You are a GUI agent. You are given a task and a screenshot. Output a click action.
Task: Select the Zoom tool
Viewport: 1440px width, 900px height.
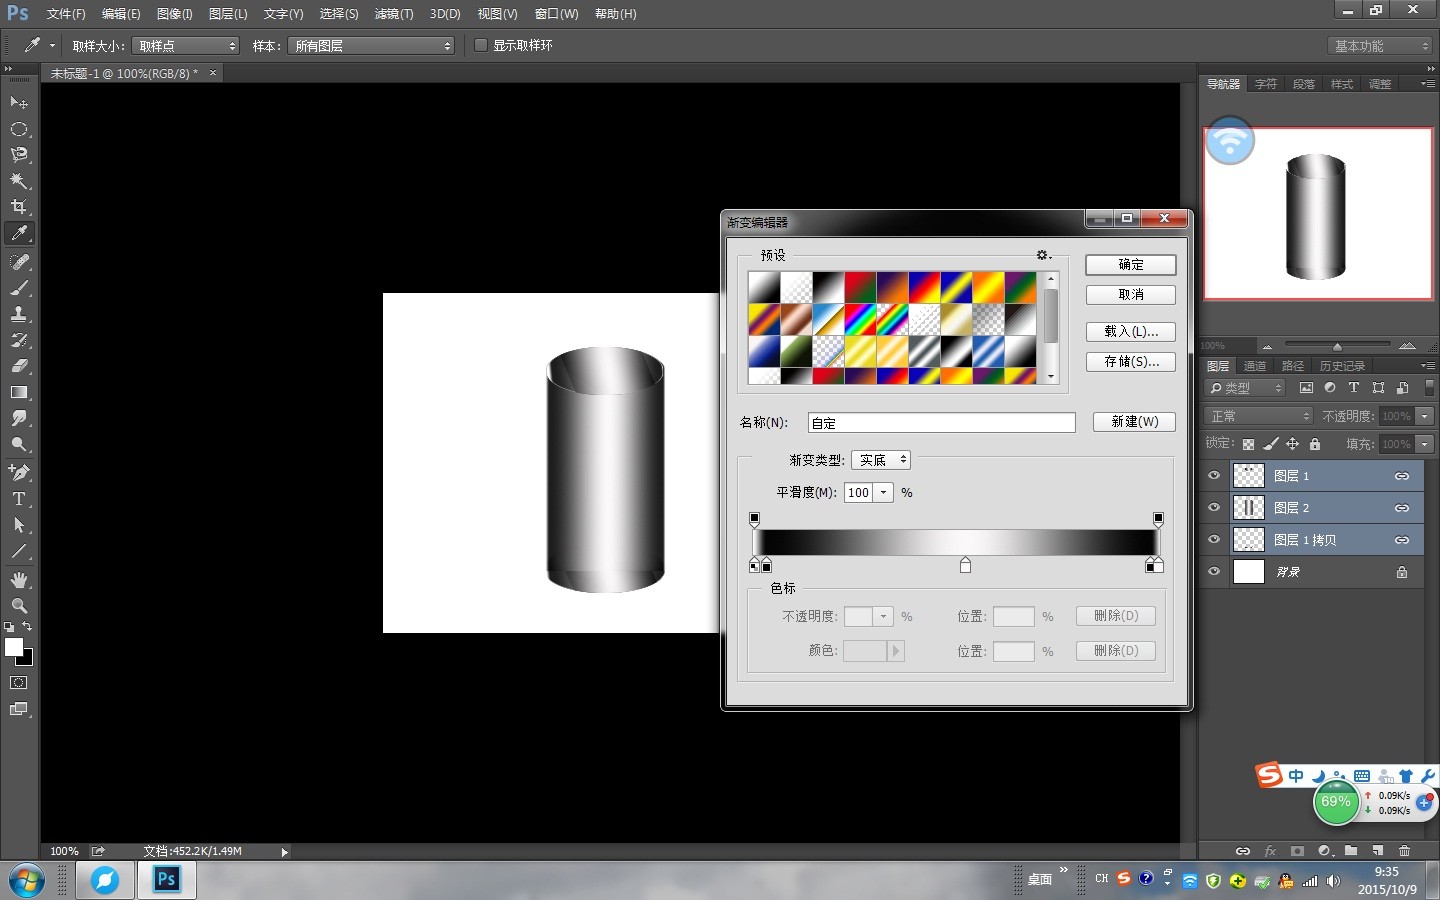[x=19, y=606]
